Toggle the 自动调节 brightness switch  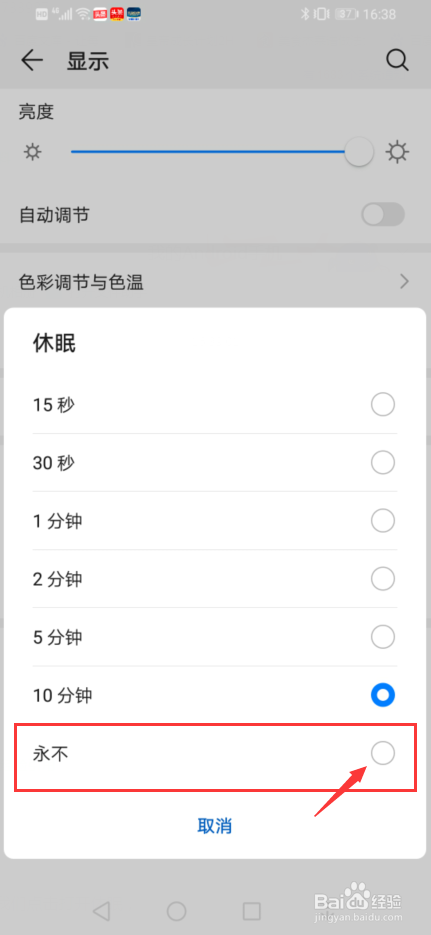coord(383,215)
